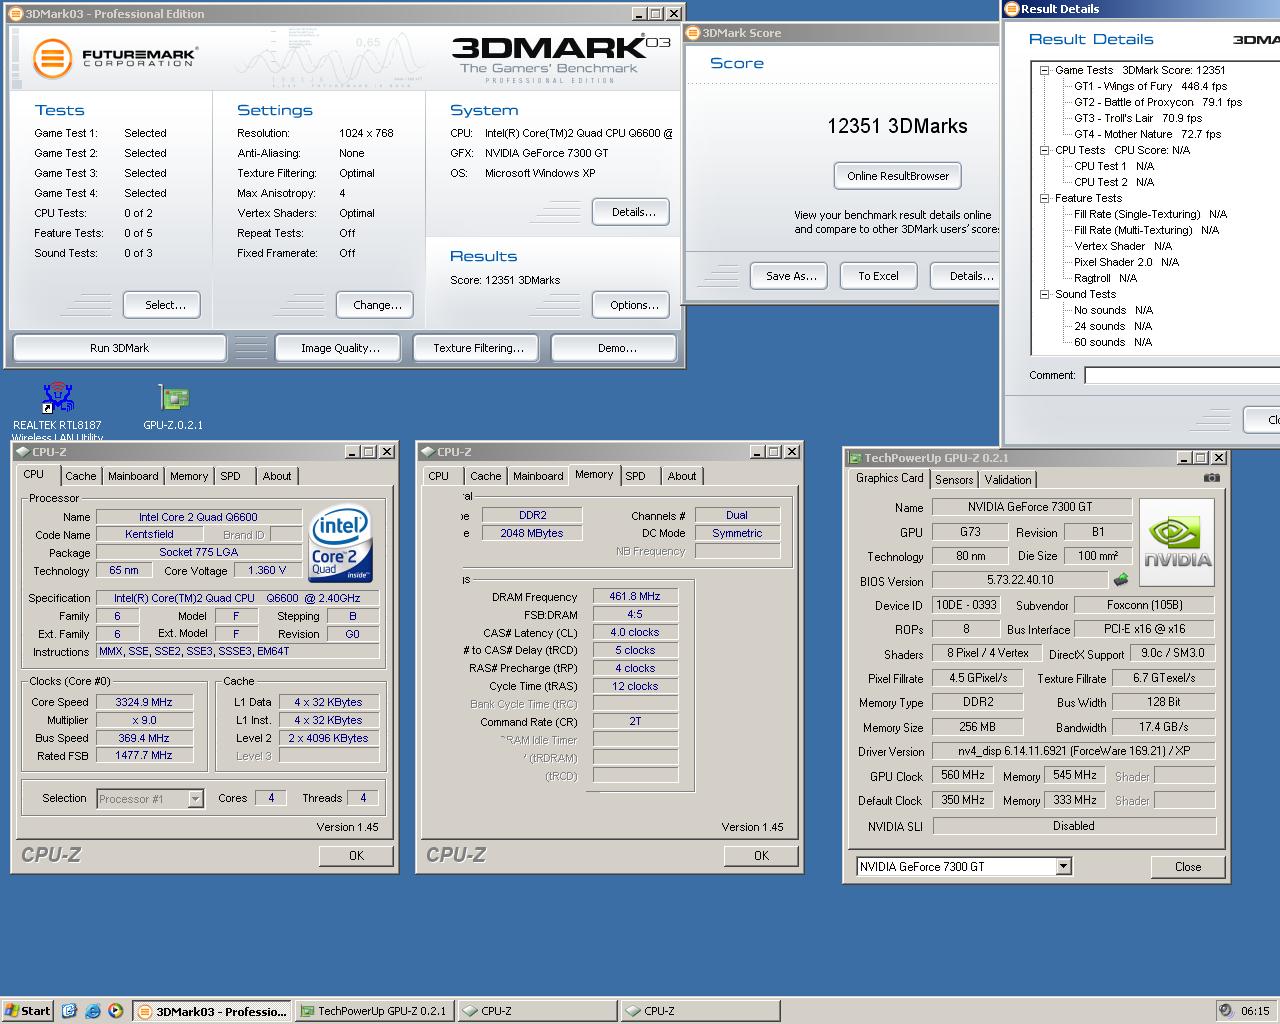
Task: Click Options... button under Results
Action: coord(631,305)
